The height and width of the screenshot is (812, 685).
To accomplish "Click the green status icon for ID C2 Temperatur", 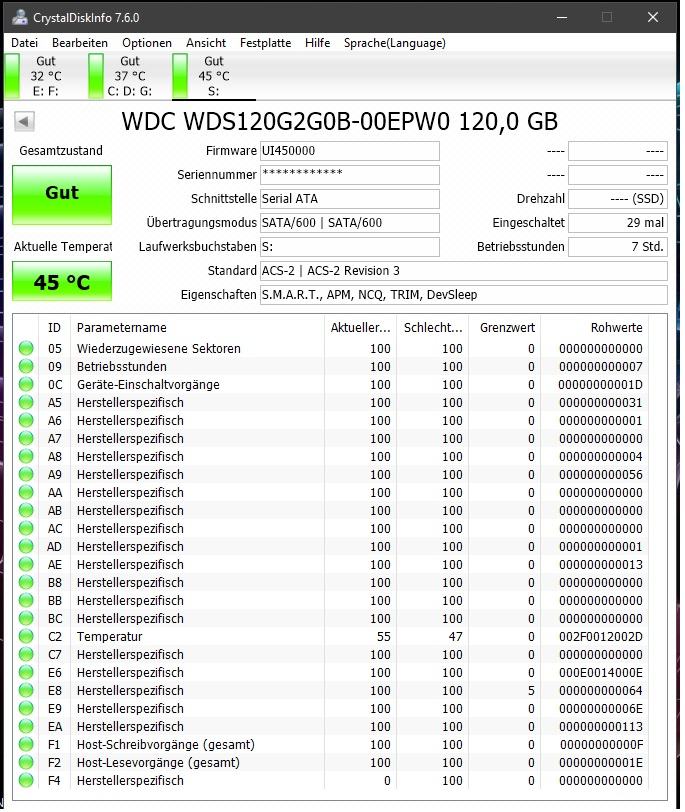I will point(26,636).
